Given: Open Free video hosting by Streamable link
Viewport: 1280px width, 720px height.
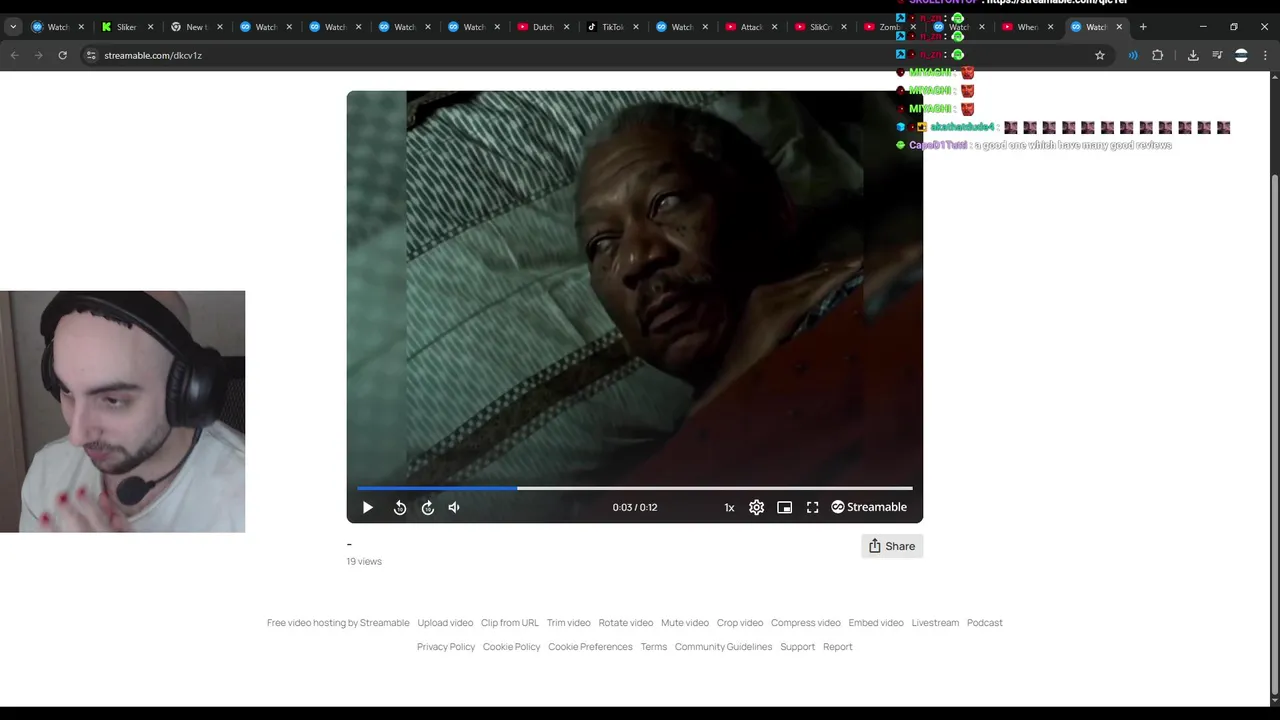Looking at the screenshot, I should 338,622.
